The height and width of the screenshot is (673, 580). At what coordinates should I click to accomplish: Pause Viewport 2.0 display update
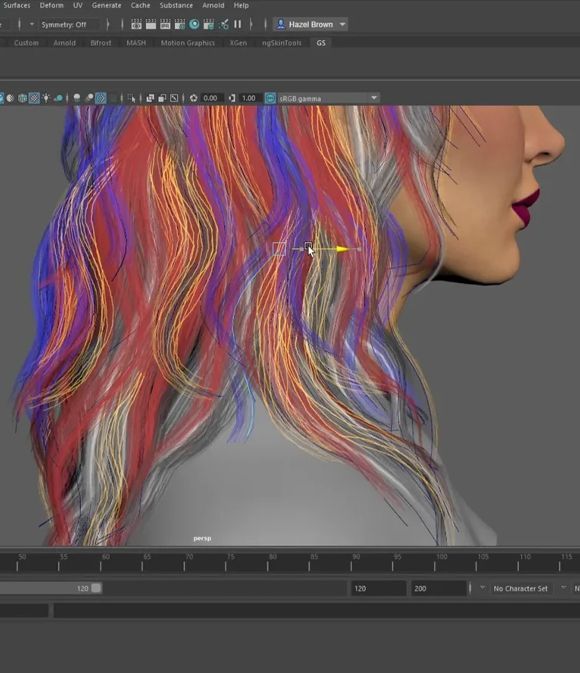237,24
